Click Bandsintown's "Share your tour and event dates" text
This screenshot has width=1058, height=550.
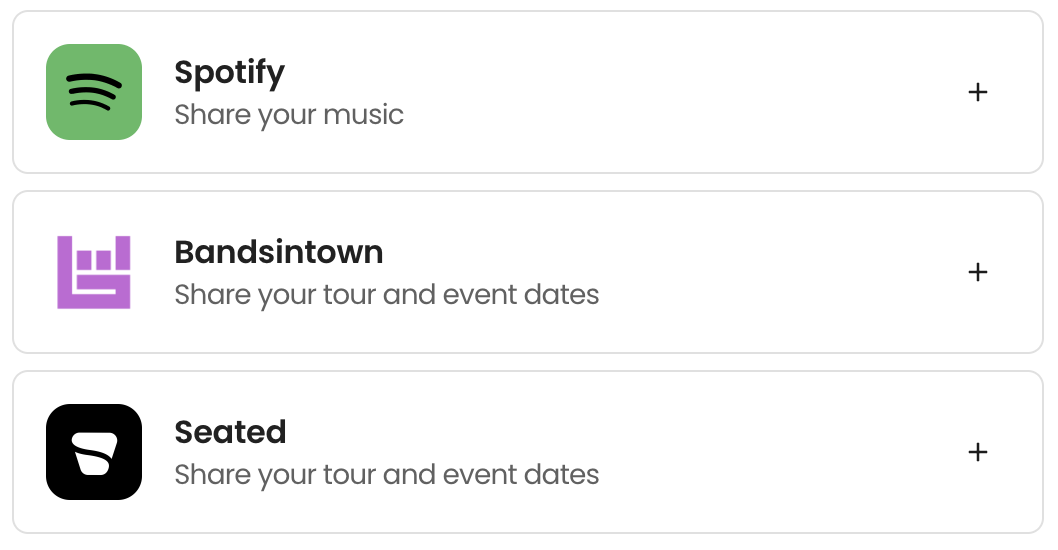pyautogui.click(x=387, y=295)
